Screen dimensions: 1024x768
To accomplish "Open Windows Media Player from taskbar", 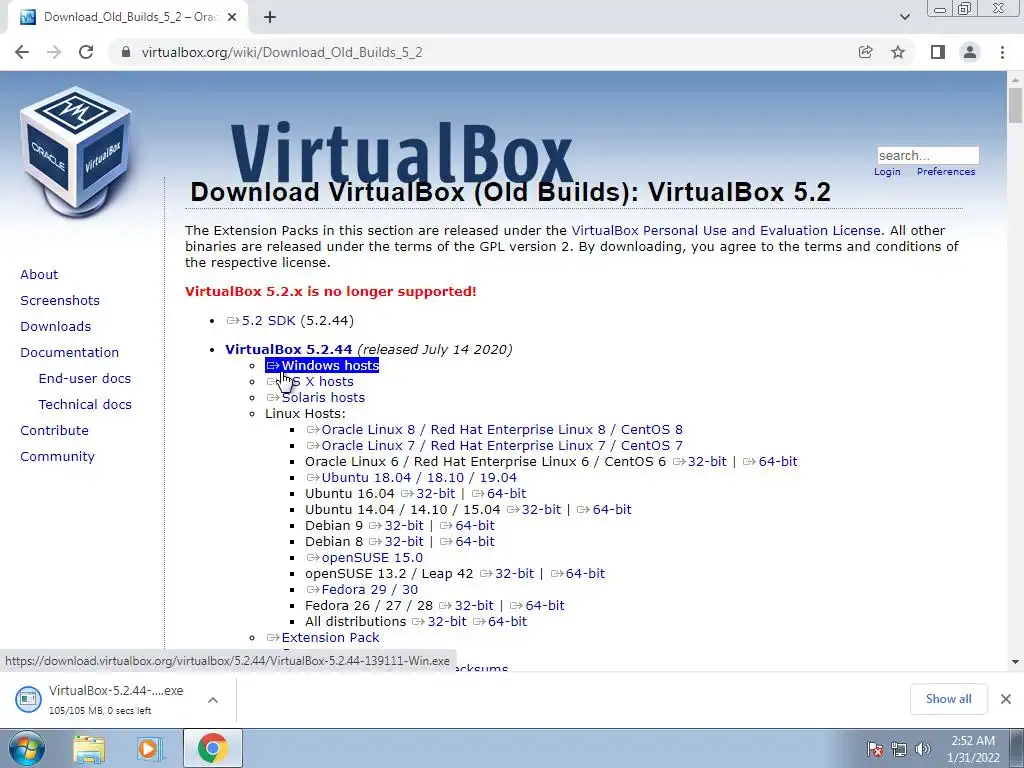I will point(150,748).
